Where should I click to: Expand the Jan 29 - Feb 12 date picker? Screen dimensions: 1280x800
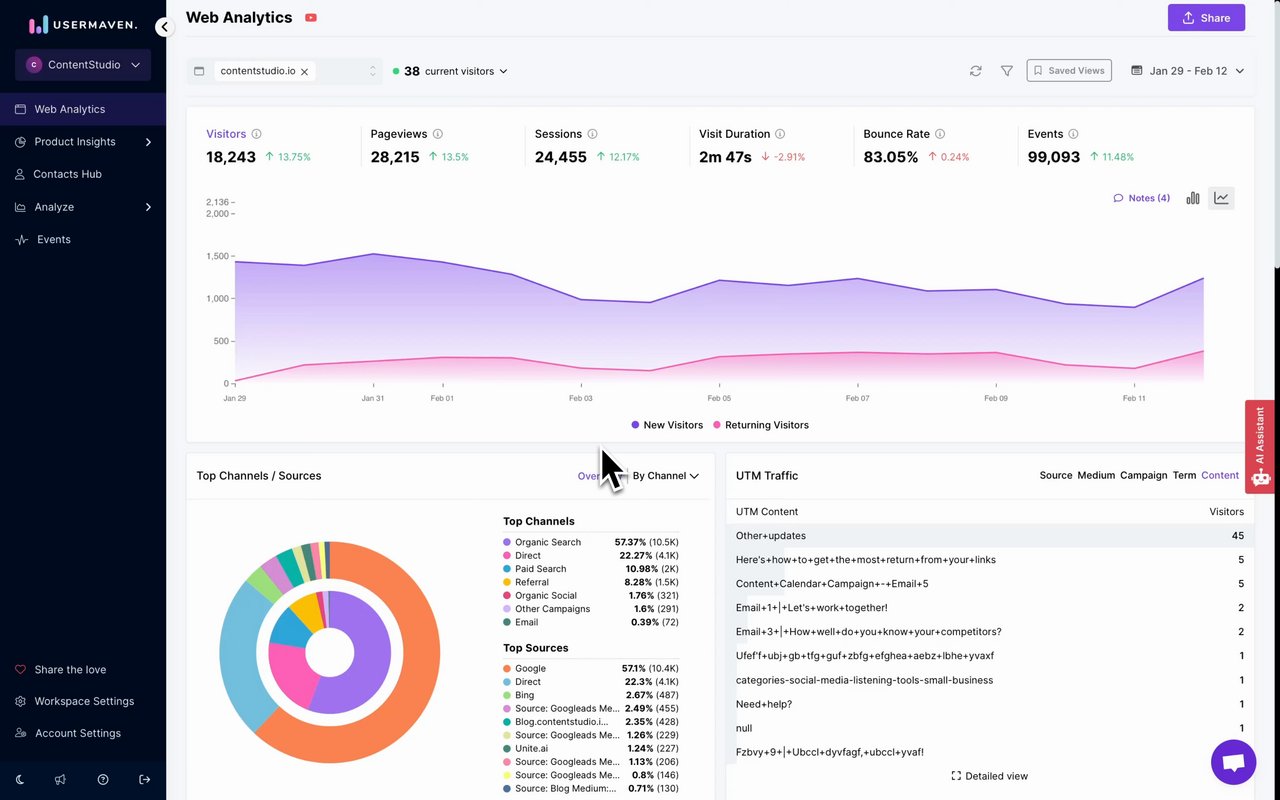coord(1187,71)
